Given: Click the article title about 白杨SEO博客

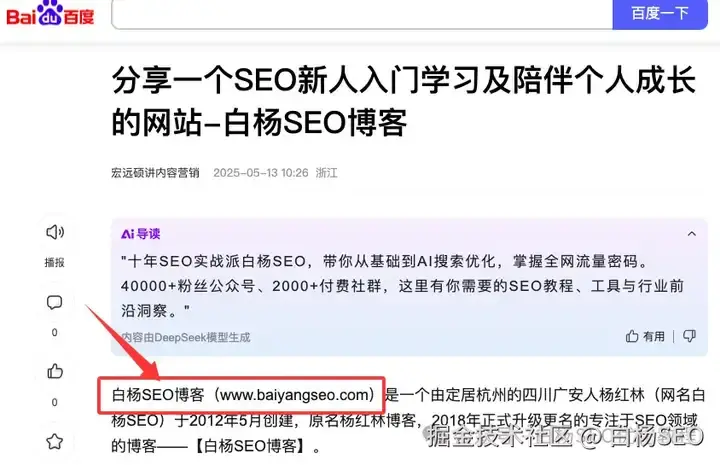Looking at the screenshot, I should [403, 101].
